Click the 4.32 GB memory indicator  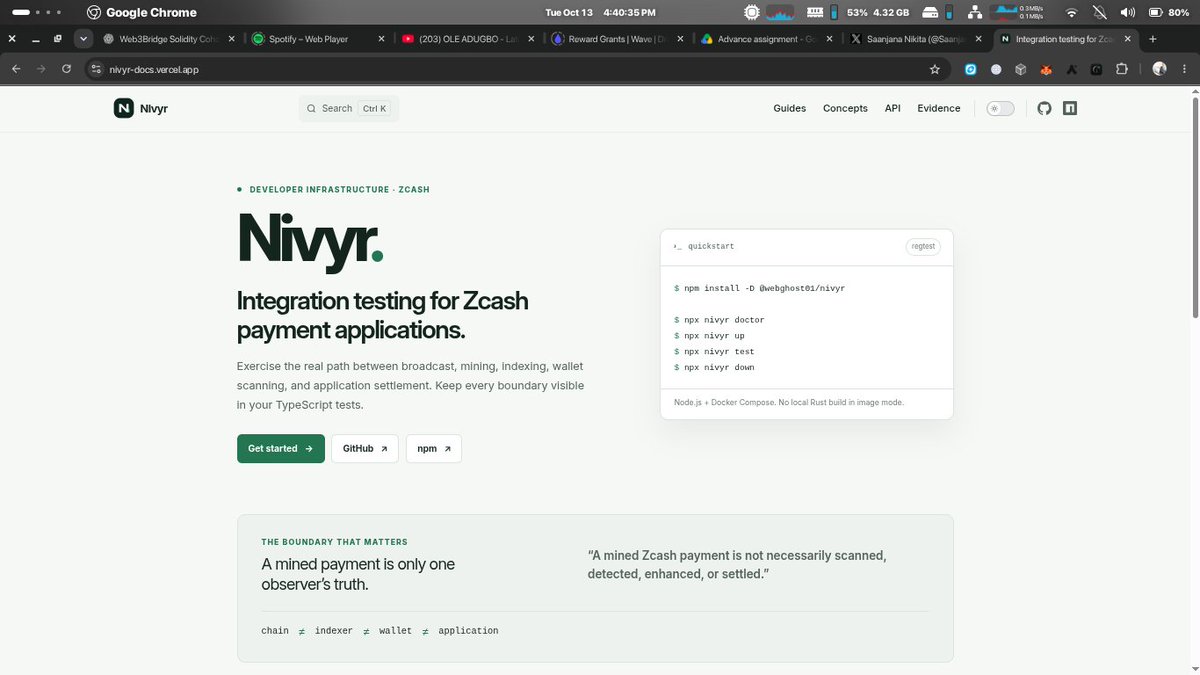[890, 12]
